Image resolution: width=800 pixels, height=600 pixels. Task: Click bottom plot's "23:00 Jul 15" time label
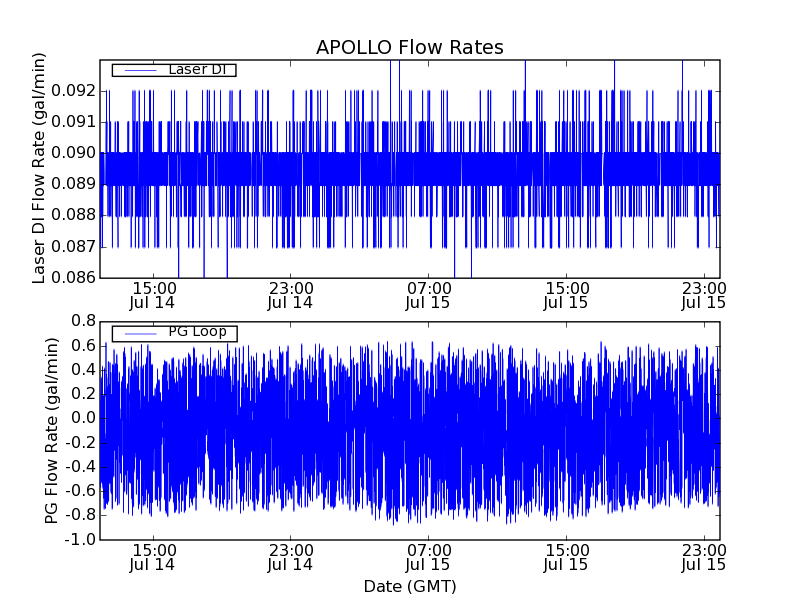pos(704,556)
